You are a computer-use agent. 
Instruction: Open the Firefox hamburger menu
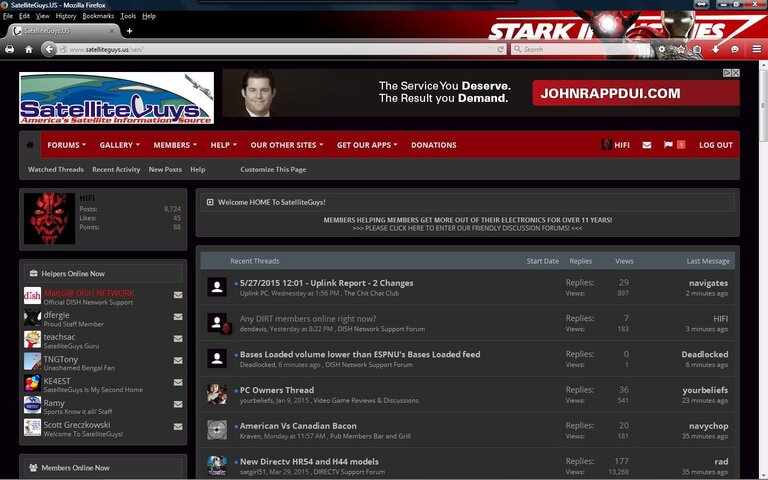click(x=757, y=48)
